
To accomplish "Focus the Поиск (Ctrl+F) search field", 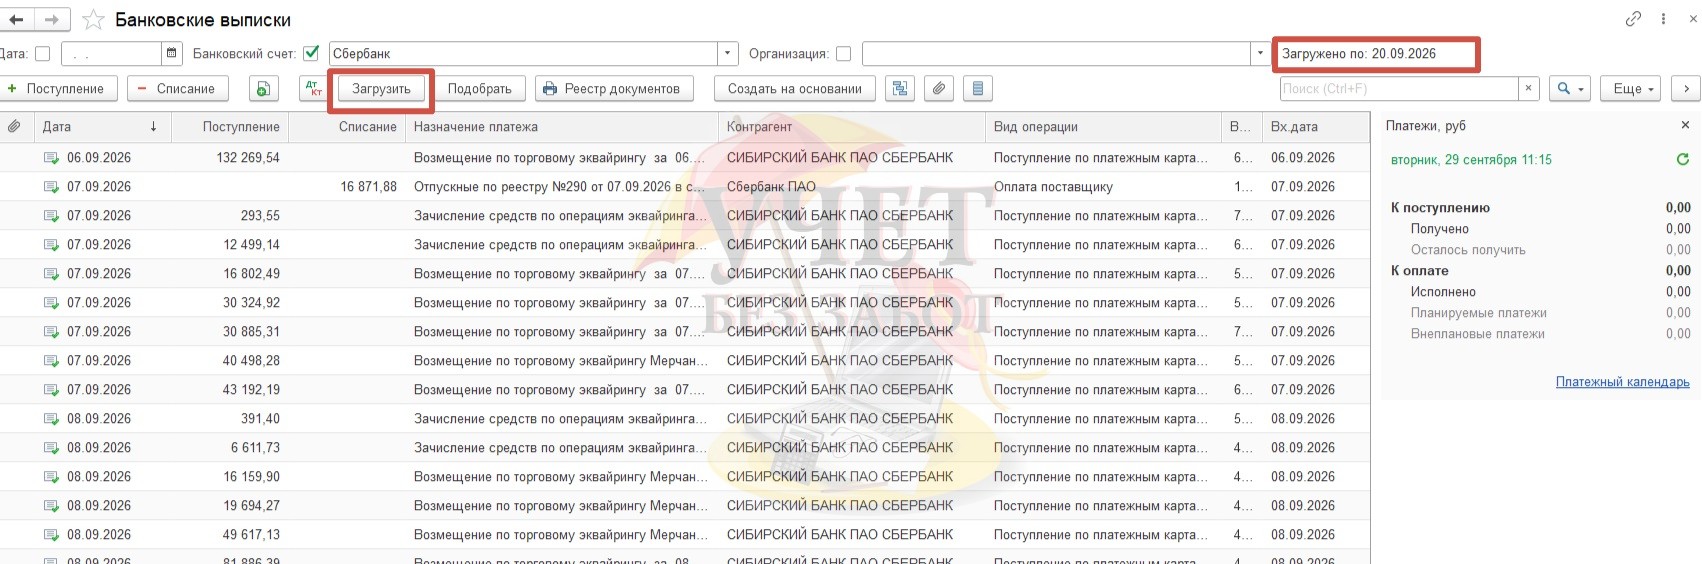I will [x=1399, y=89].
